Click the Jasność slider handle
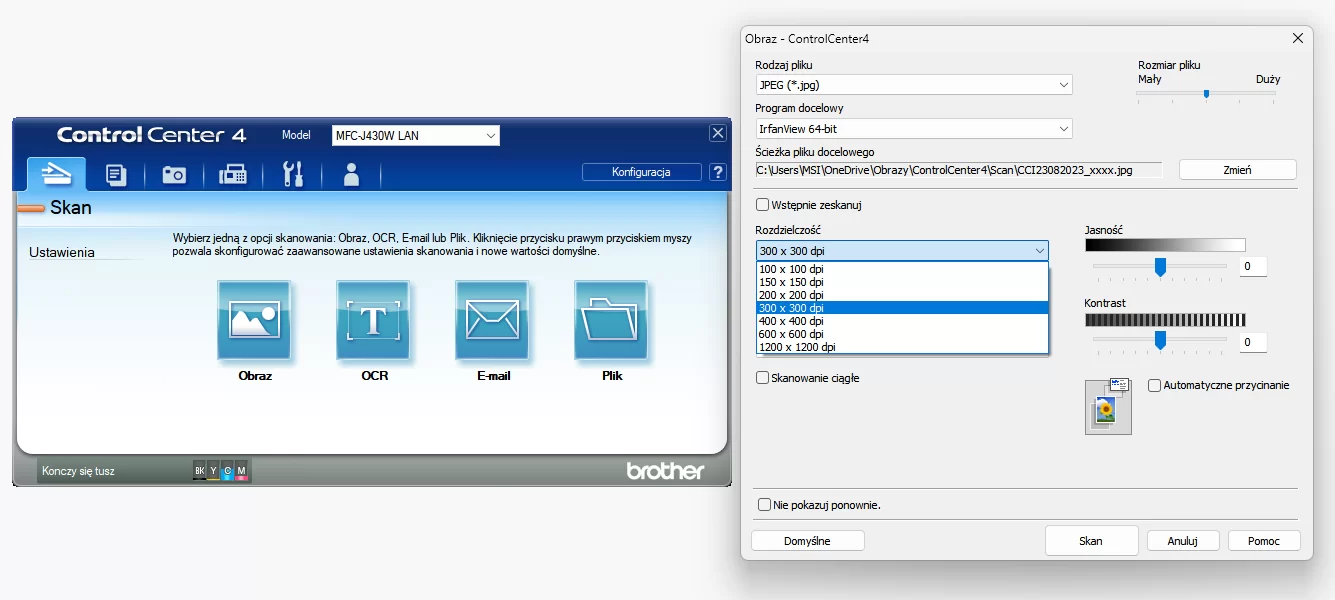The image size is (1335, 600). coord(1160,267)
